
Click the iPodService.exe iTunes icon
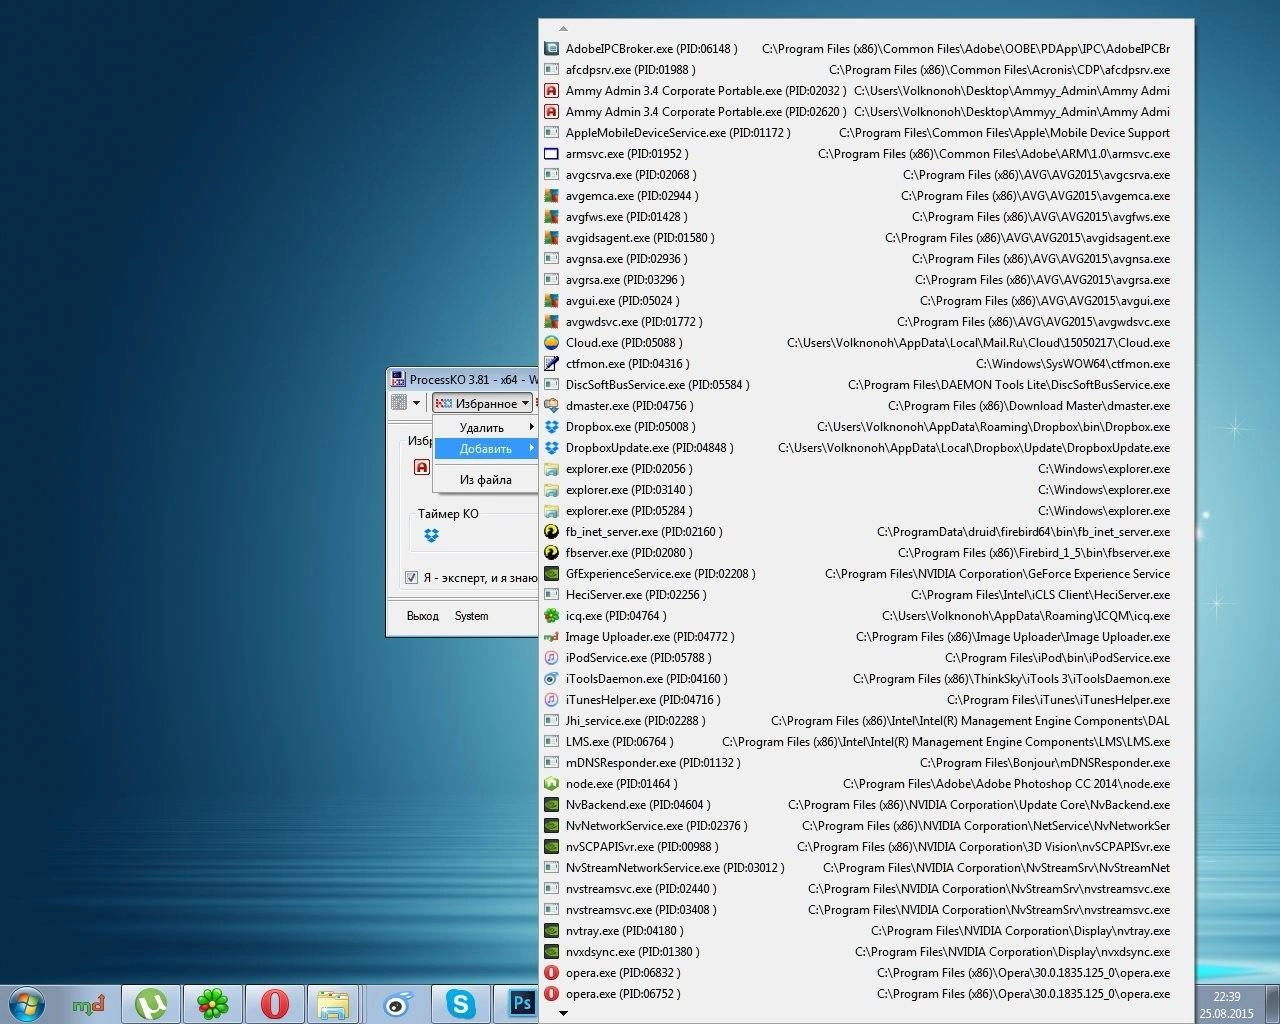coord(551,657)
